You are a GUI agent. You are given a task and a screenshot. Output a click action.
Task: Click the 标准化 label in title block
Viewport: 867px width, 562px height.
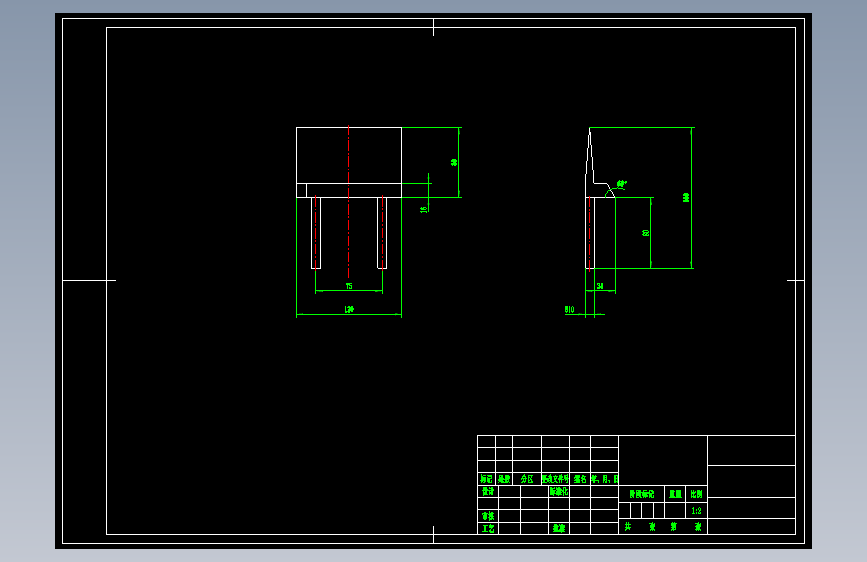pyautogui.click(x=558, y=491)
